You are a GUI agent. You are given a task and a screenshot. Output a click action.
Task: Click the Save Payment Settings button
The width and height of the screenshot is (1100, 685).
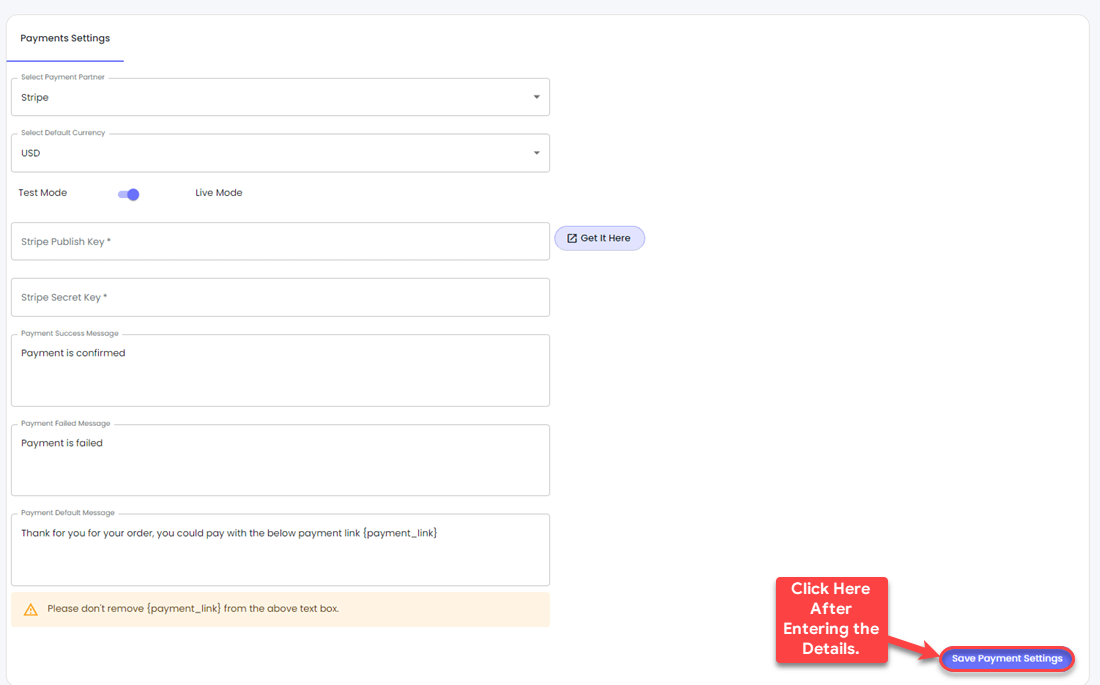click(x=1007, y=658)
